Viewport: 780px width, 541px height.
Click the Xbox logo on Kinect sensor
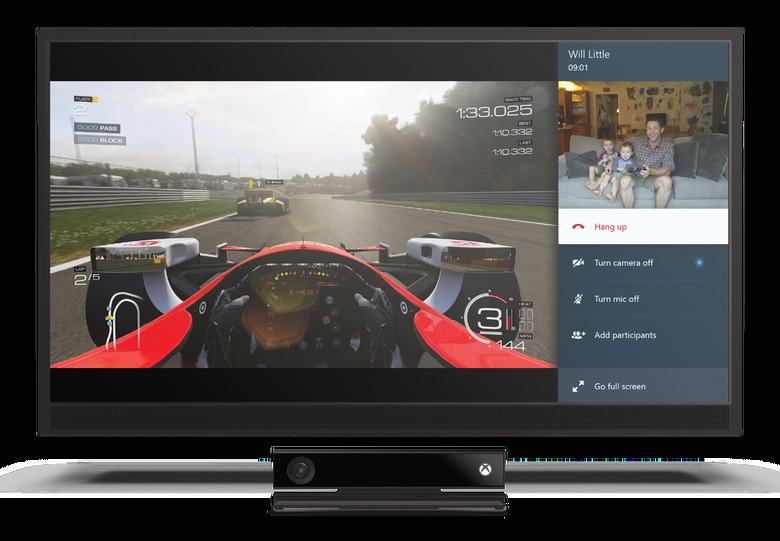485,469
